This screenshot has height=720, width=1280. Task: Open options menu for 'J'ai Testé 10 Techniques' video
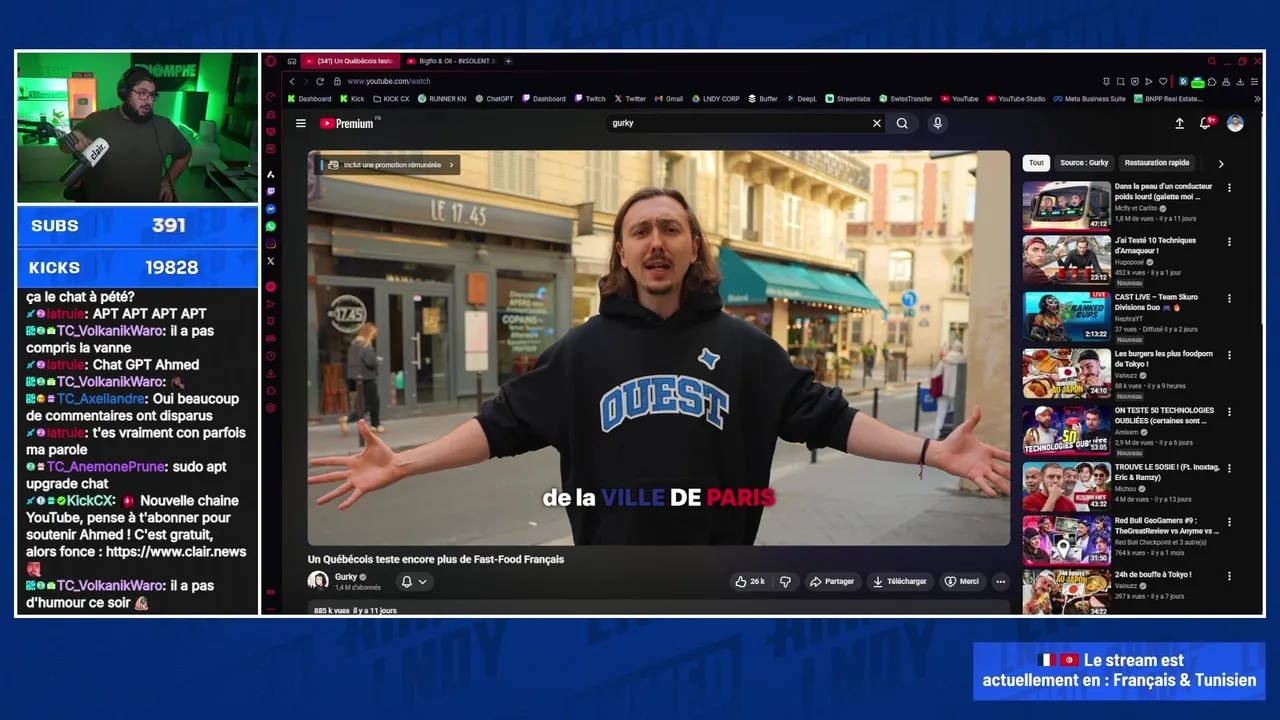[x=1229, y=242]
